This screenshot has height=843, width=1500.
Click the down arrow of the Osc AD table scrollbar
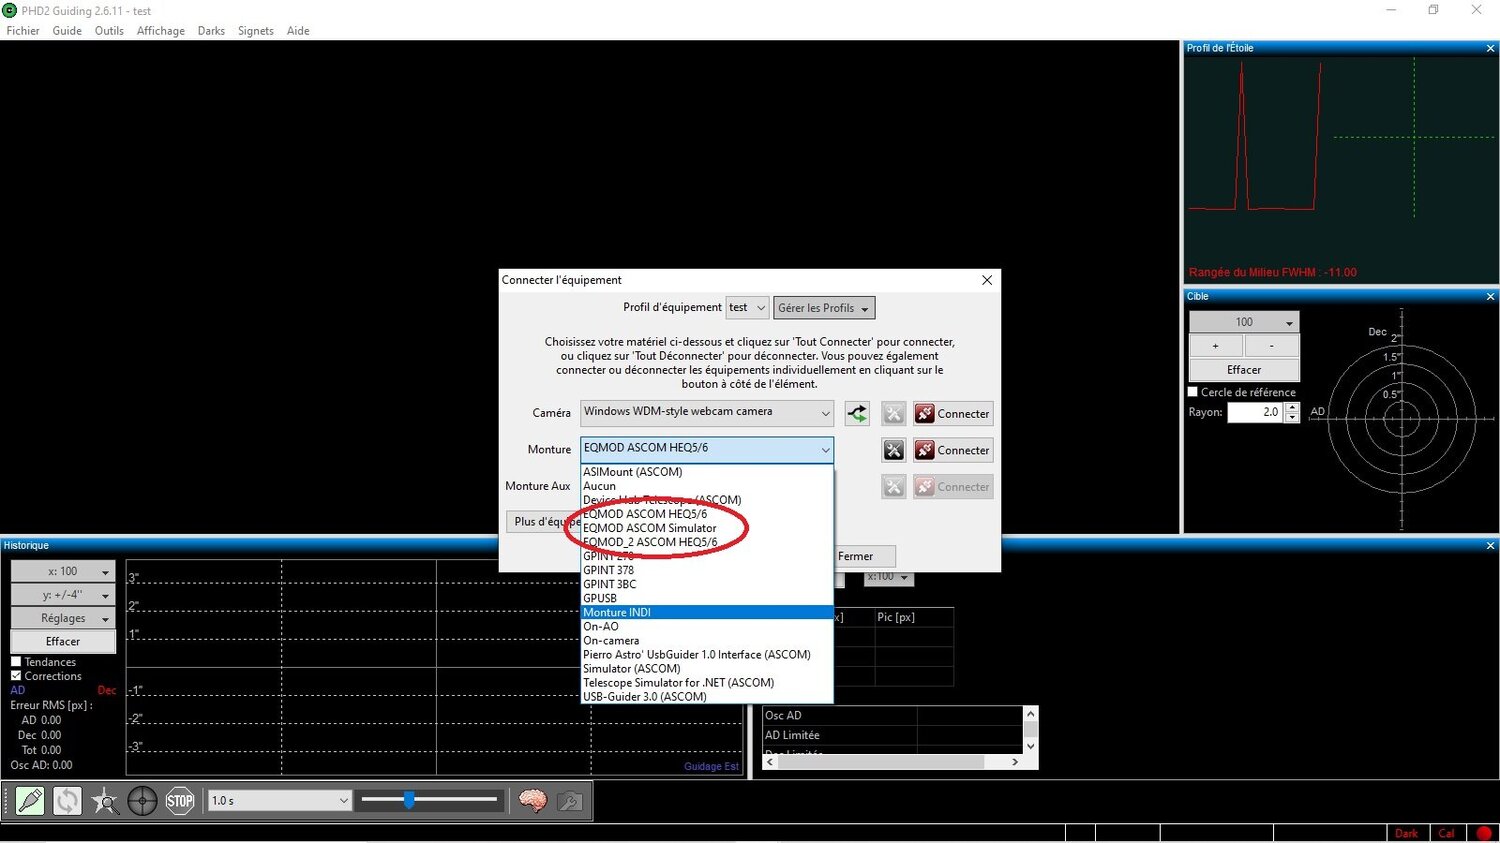(1031, 746)
